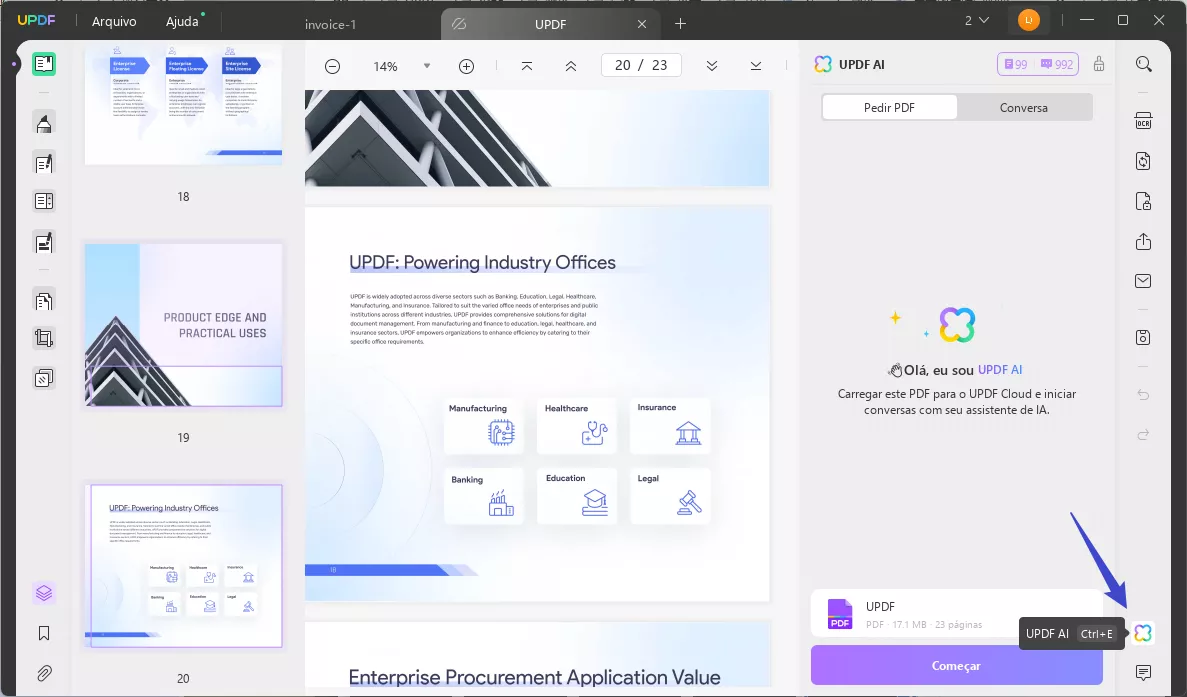Viewport: 1187px width, 697px height.
Task: Open the Protect PDF lock tool
Action: [1143, 201]
